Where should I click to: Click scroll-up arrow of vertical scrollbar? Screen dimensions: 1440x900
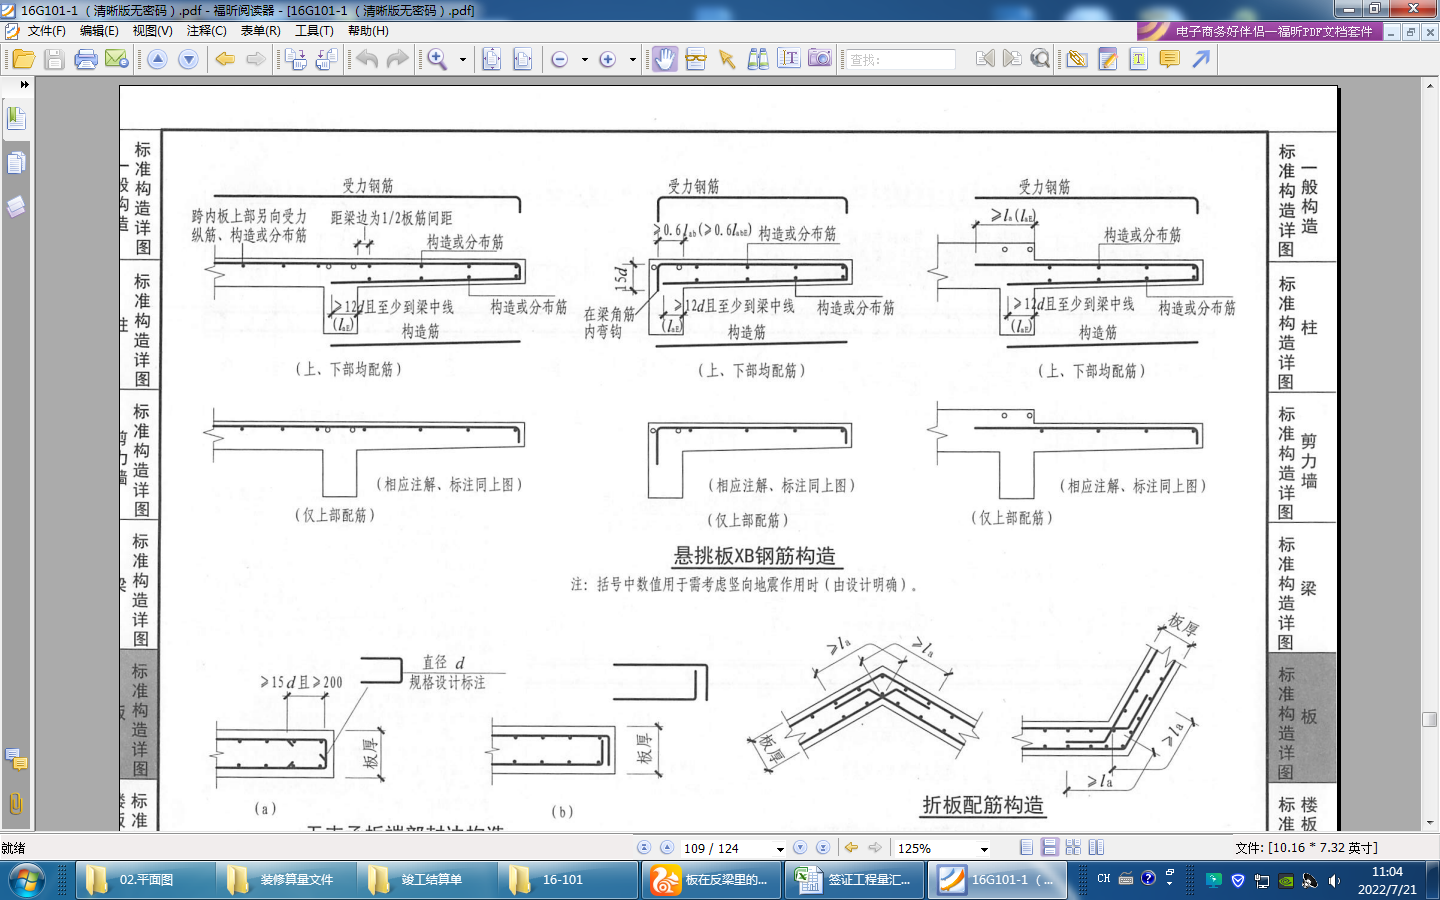coord(1430,86)
